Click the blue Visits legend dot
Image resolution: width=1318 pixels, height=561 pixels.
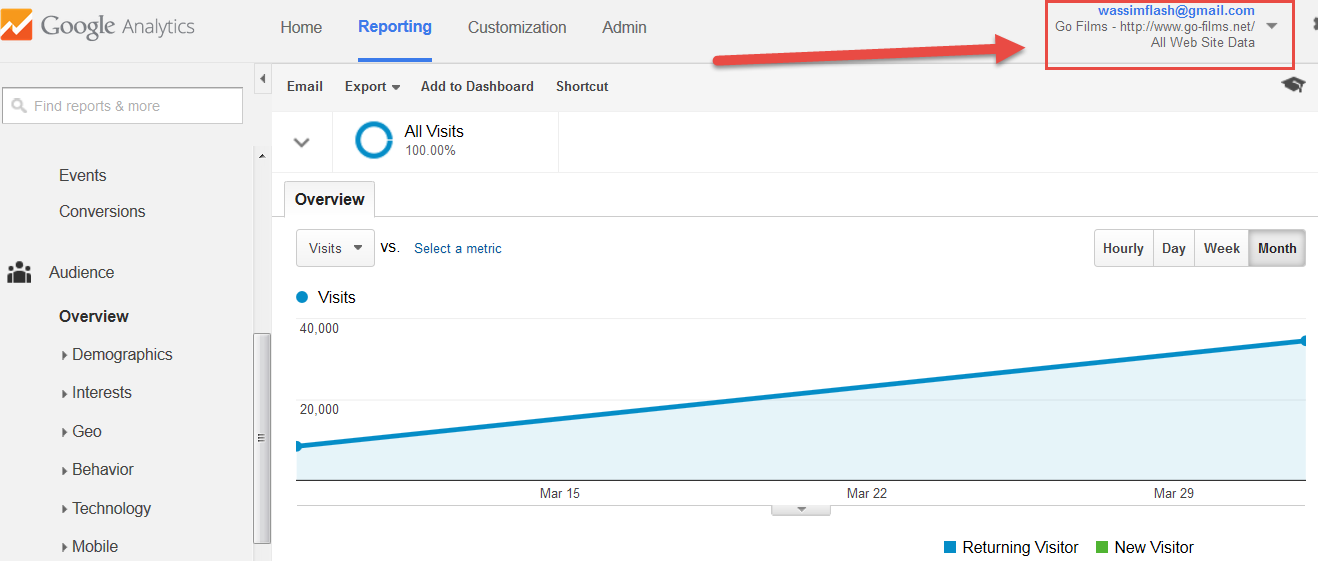(302, 297)
